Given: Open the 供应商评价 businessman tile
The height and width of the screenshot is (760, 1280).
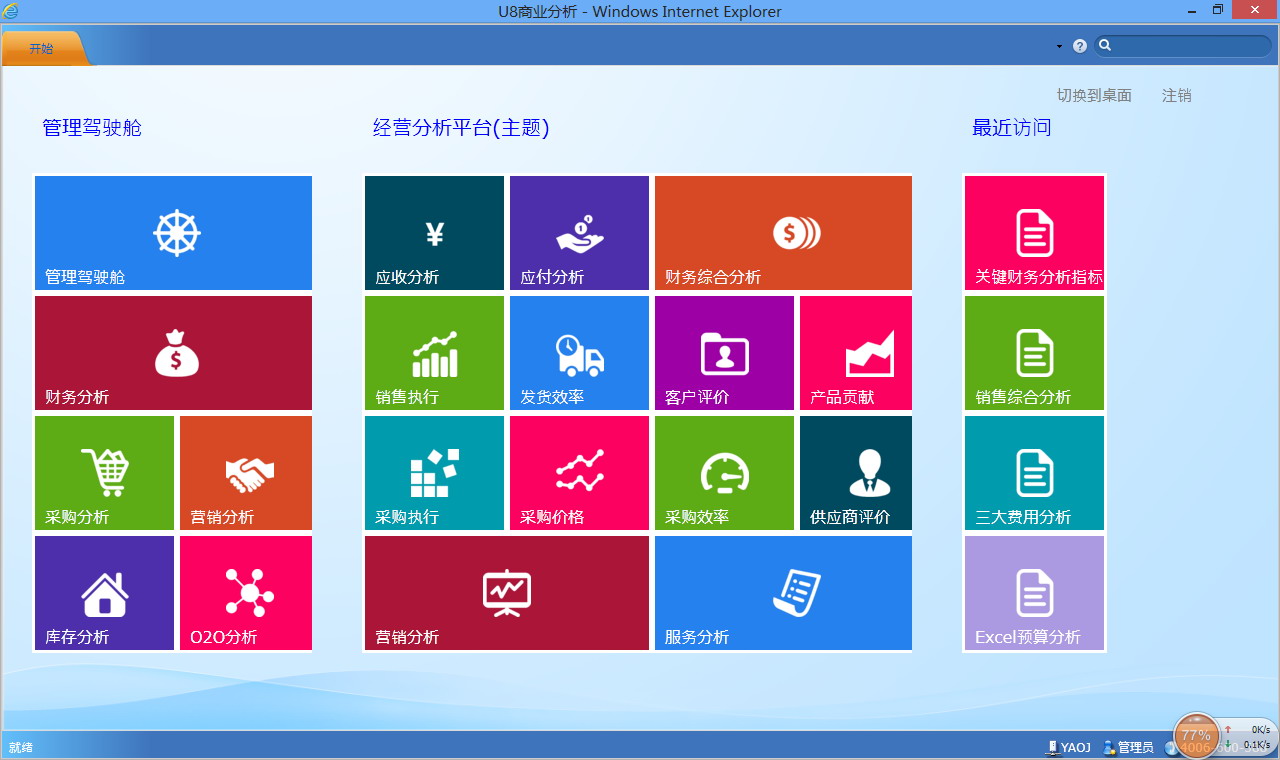Looking at the screenshot, I should [x=856, y=473].
